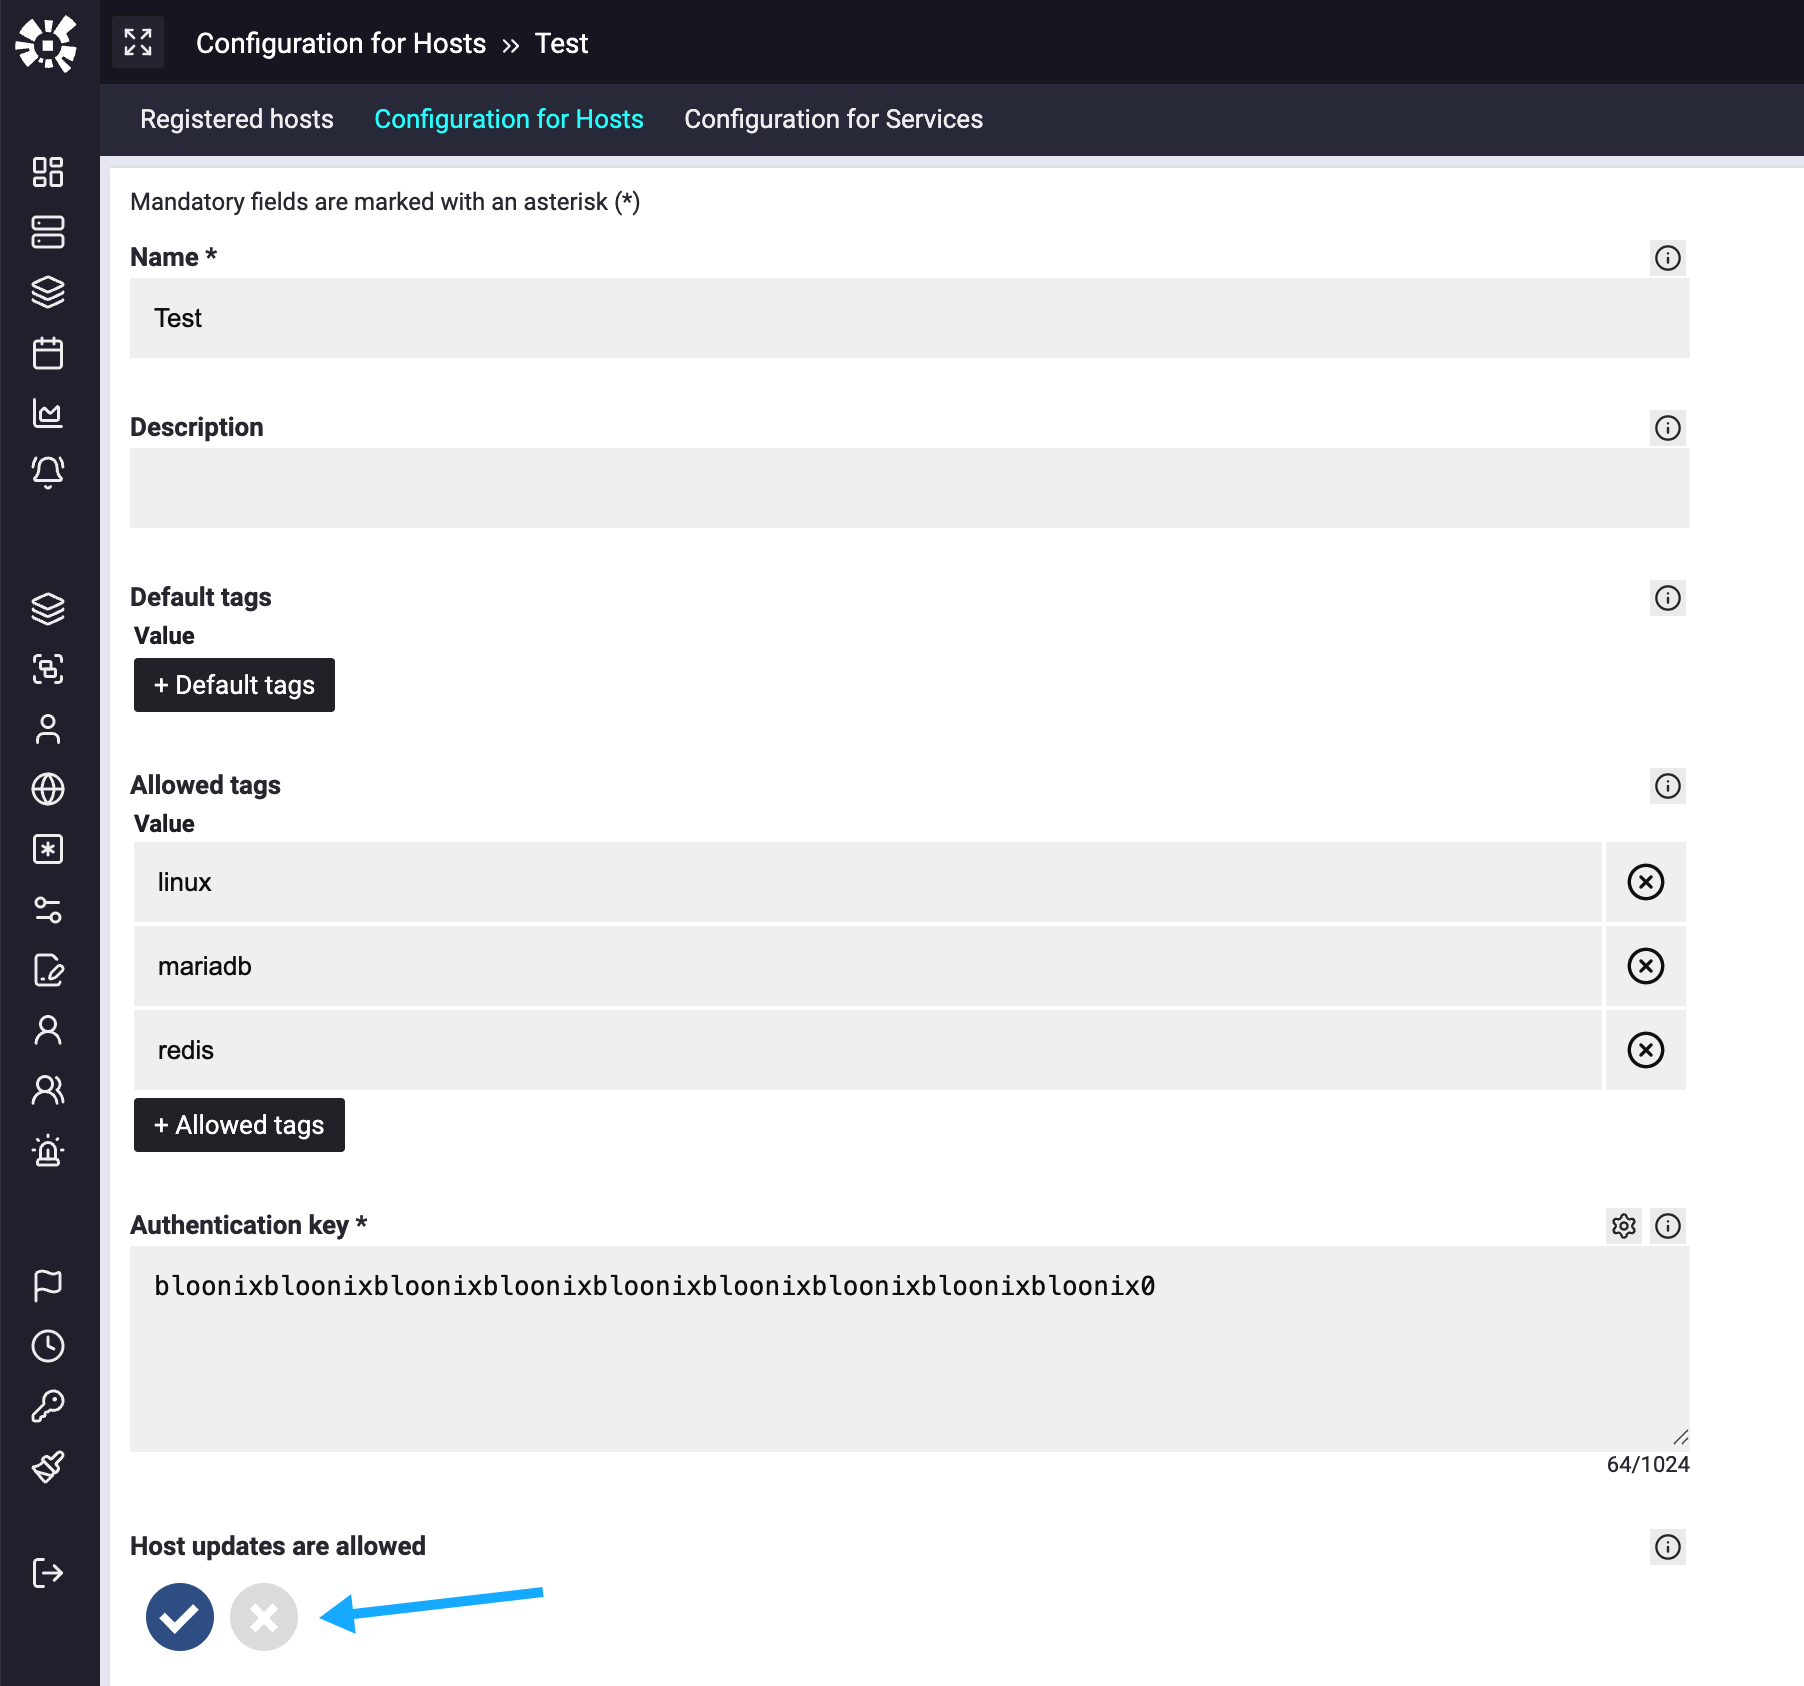Generate key using Authentication key gear icon

(x=1624, y=1226)
